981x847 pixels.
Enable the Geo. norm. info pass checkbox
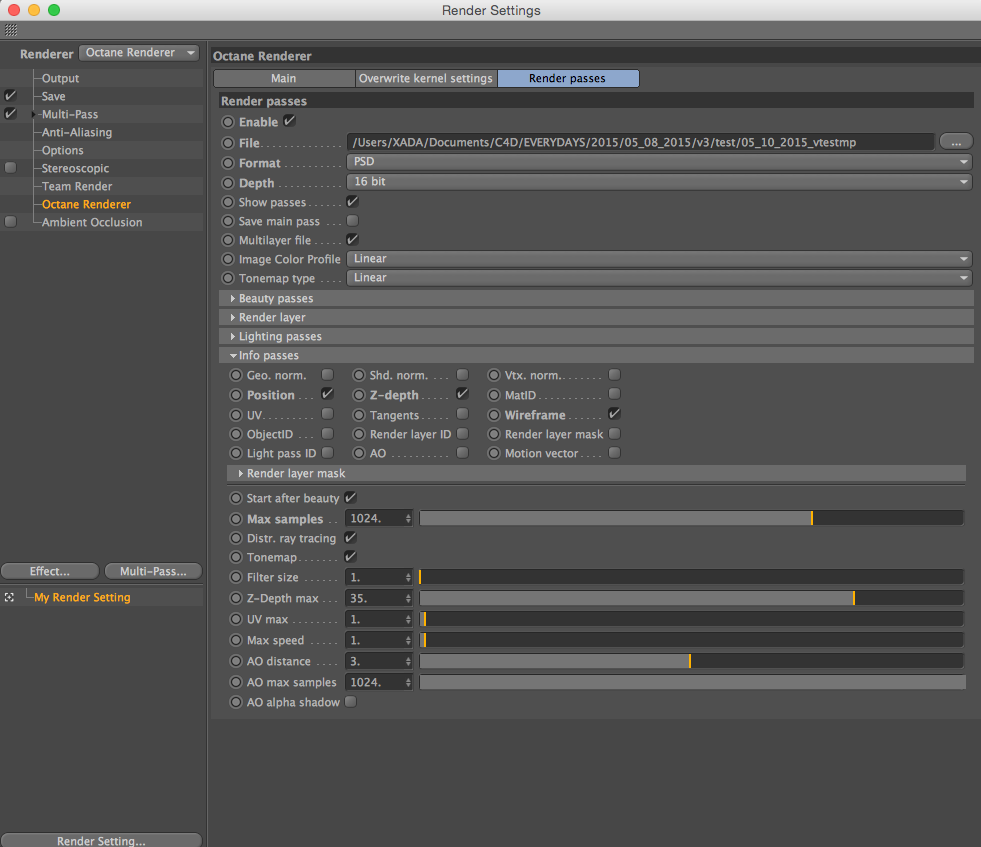tap(327, 374)
